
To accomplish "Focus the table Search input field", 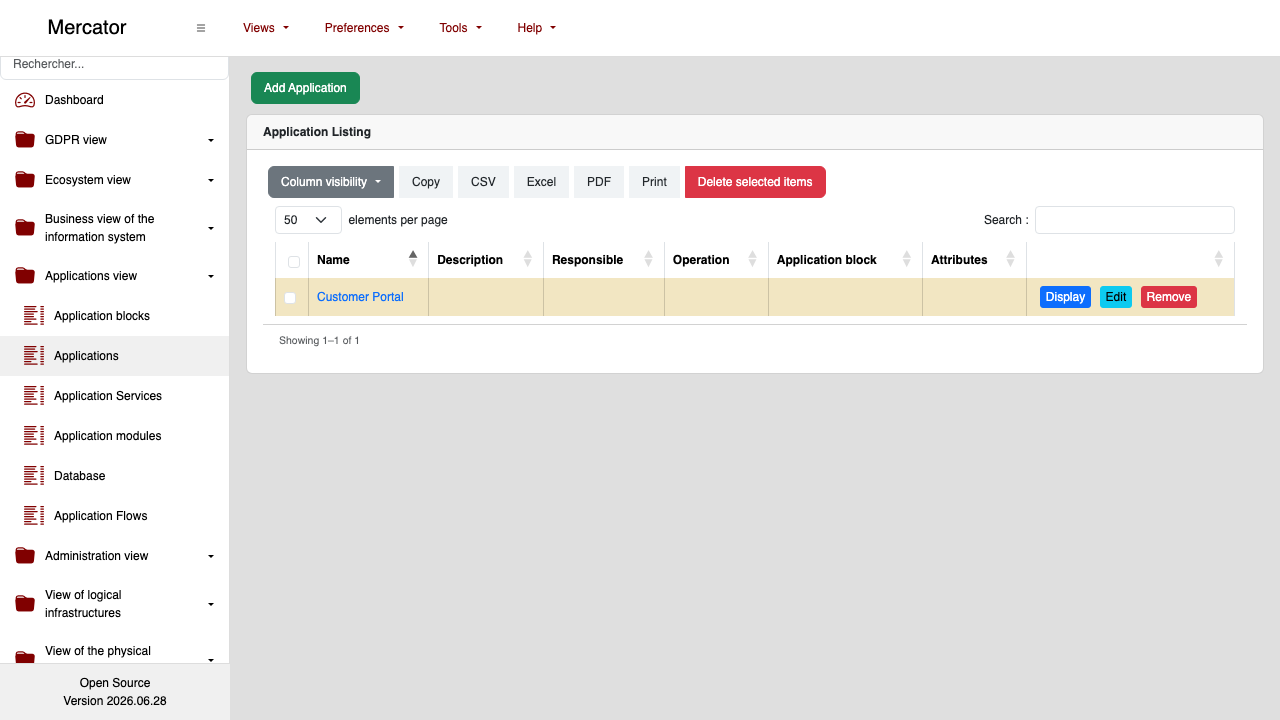I will click(x=1135, y=220).
